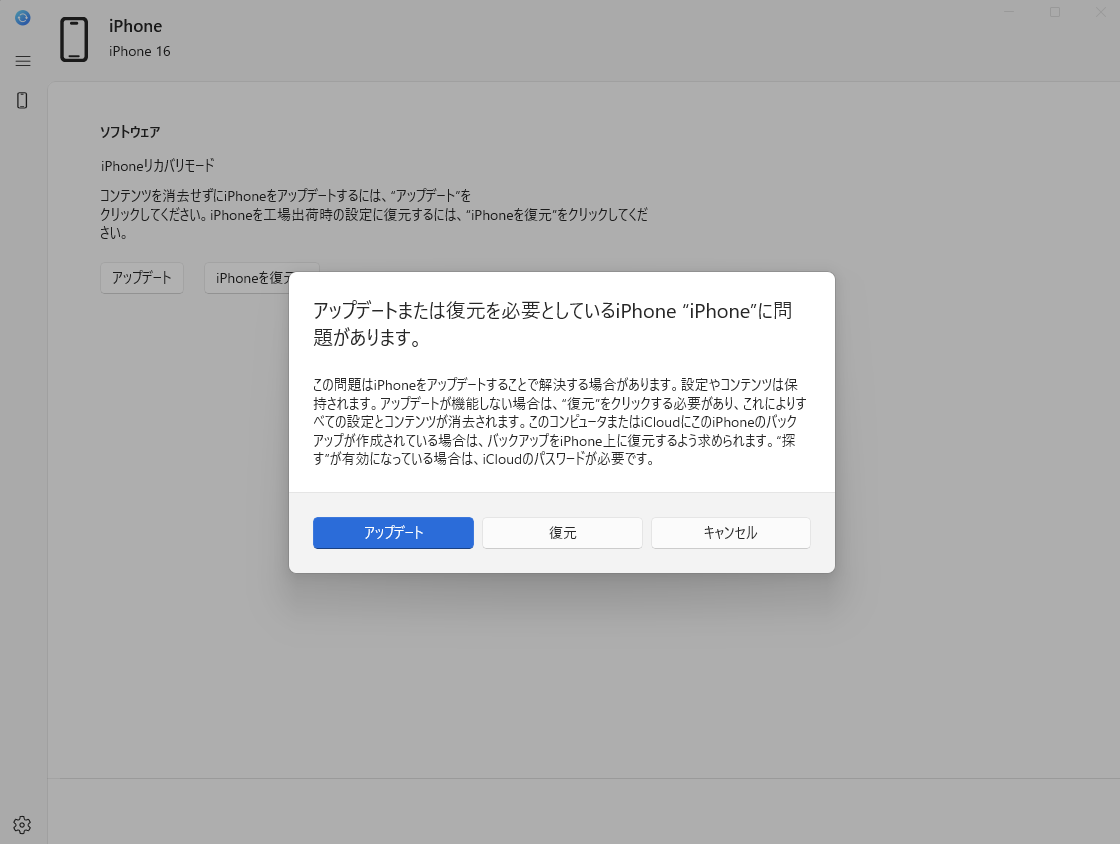Open the hamburger navigation menu
Screen dimensions: 1120x844
coord(22,61)
